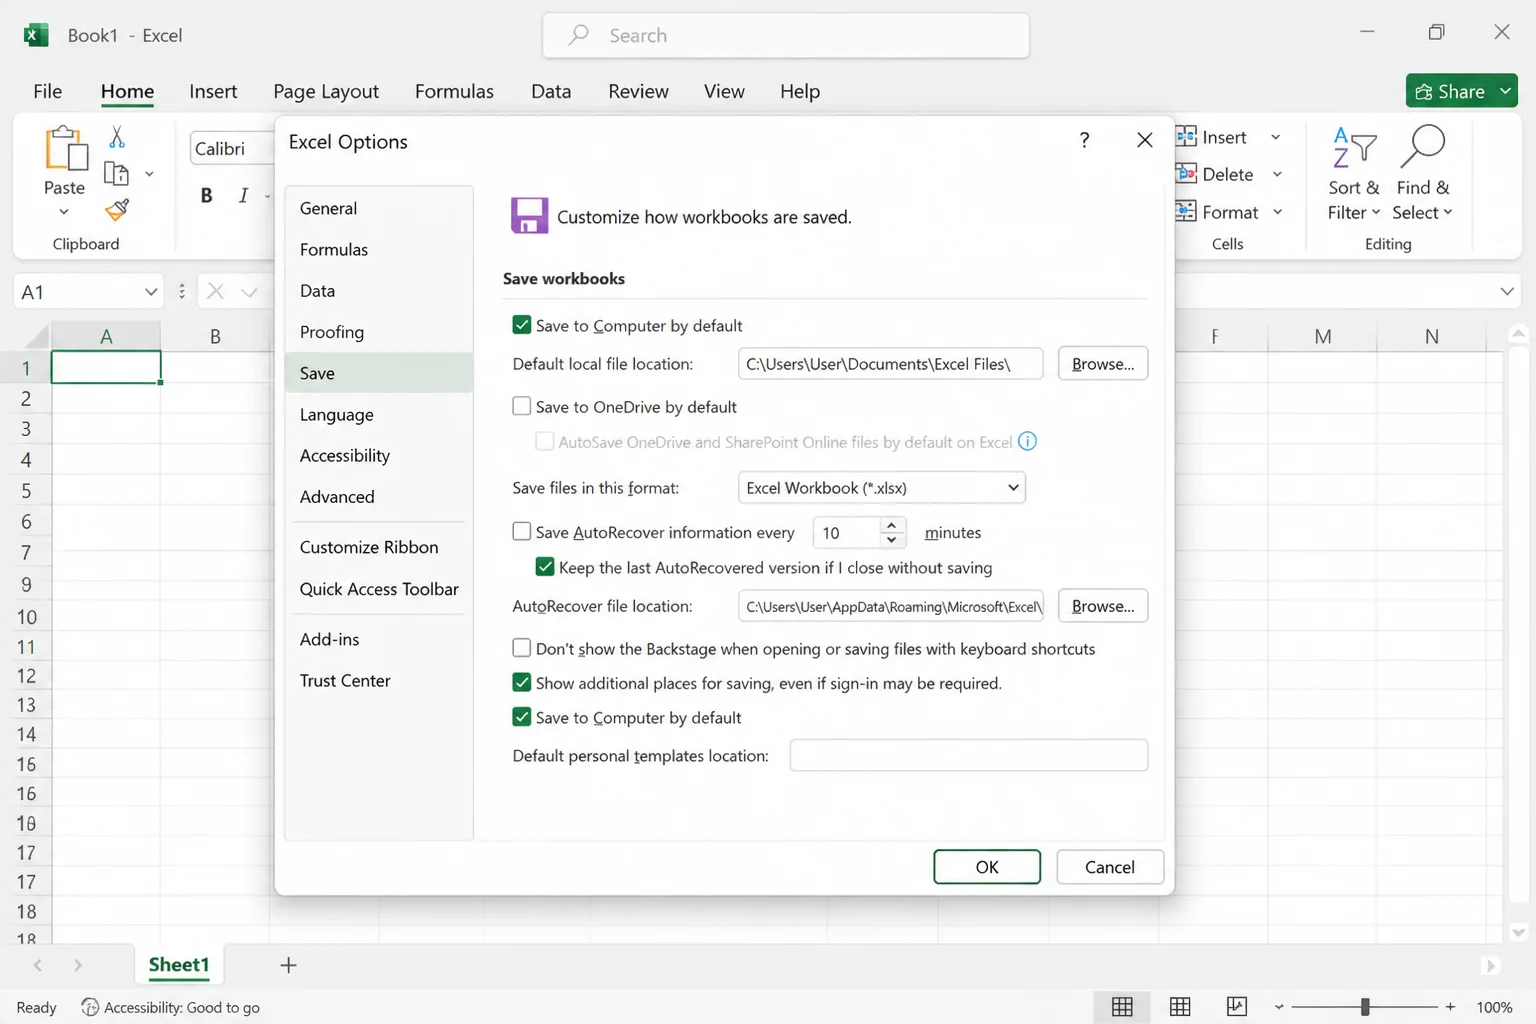Image resolution: width=1536 pixels, height=1024 pixels.
Task: Click the Delete cells icon
Action: click(1186, 173)
